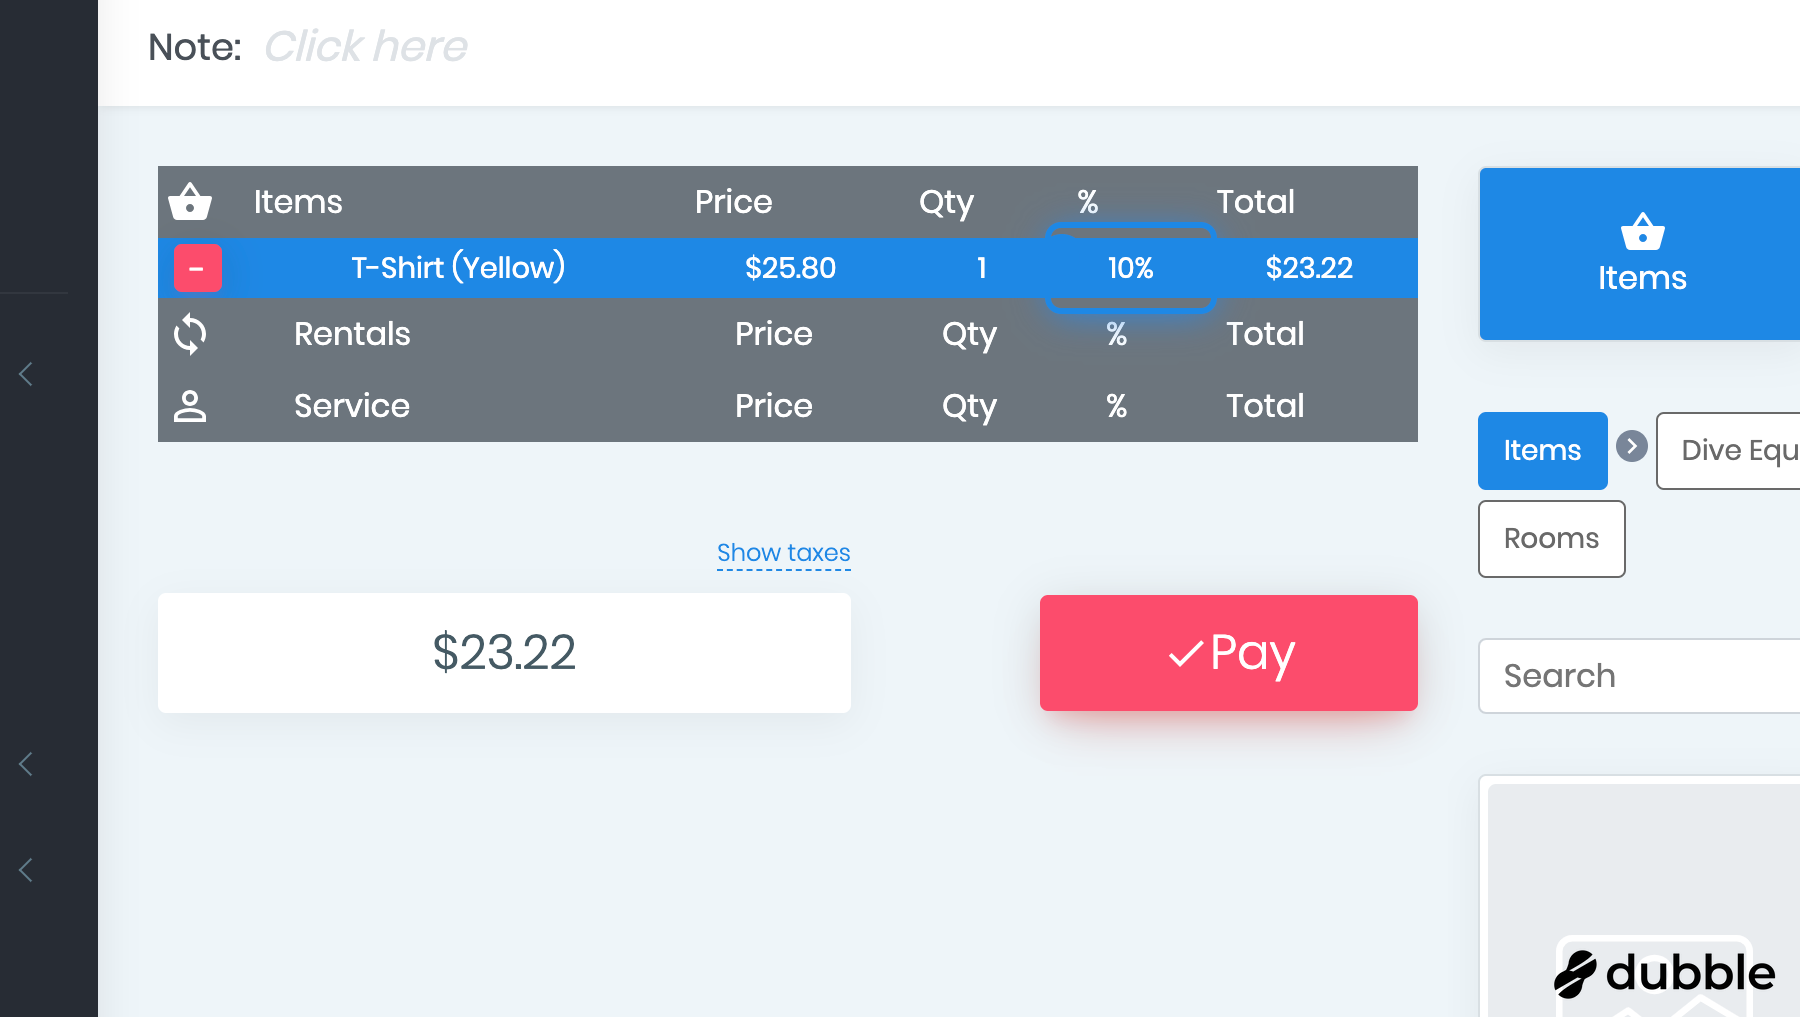Remove T-Shirt with red minus button
The image size is (1800, 1017).
click(x=197, y=268)
